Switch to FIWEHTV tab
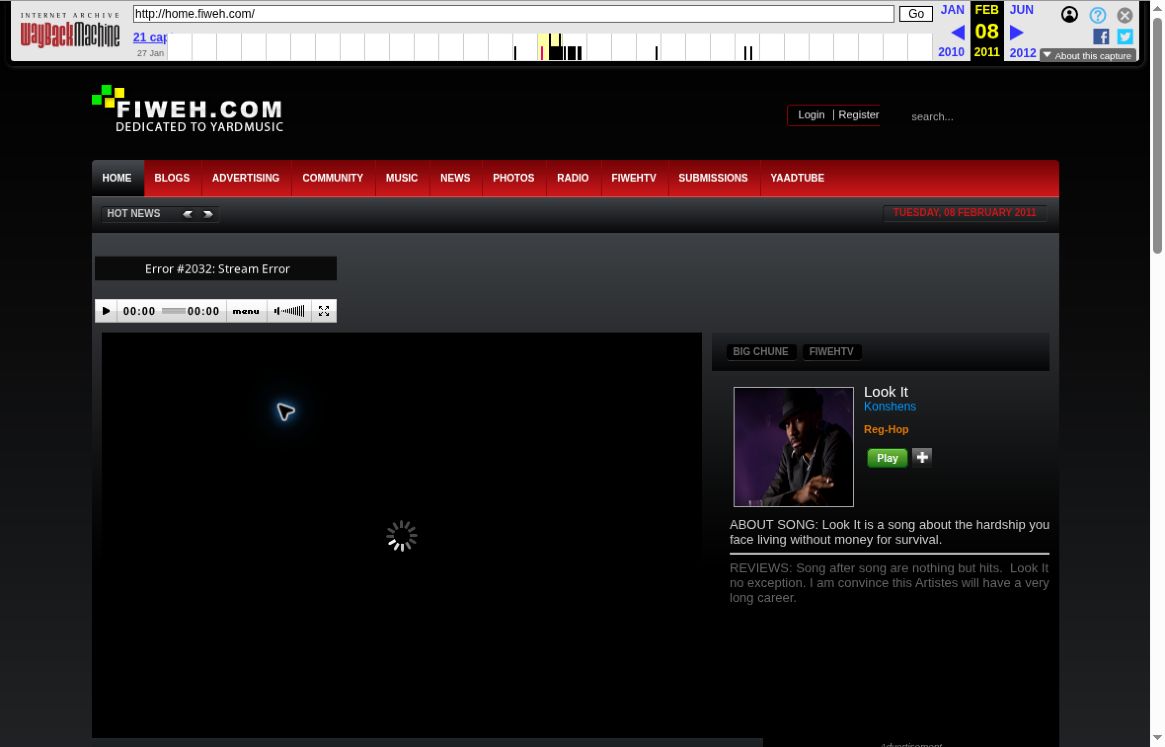The width and height of the screenshot is (1165, 747). (831, 352)
